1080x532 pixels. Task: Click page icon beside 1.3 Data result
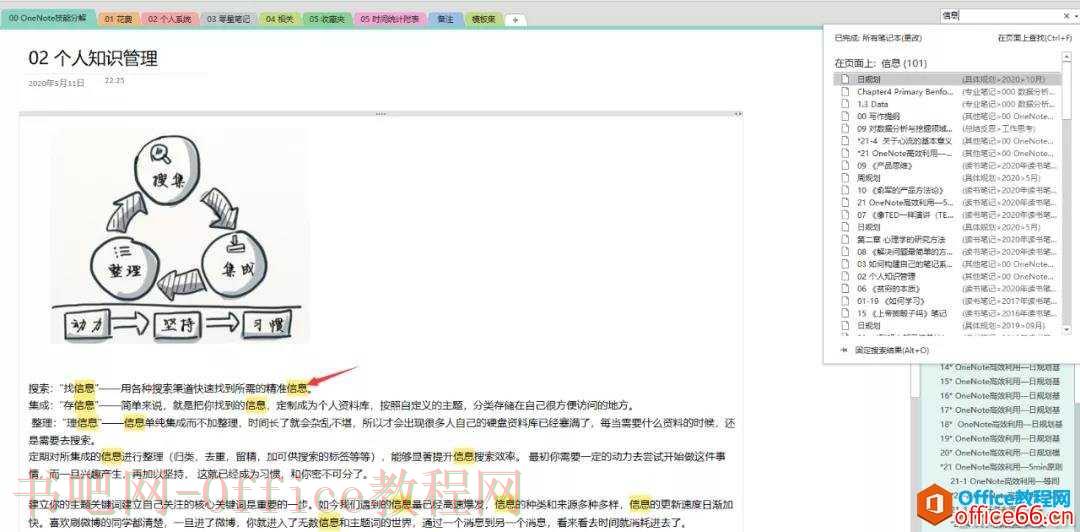tap(844, 104)
